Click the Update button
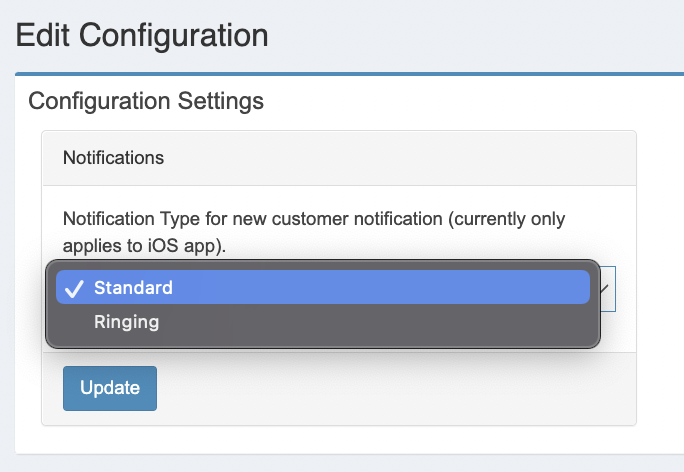684x472 pixels. click(110, 388)
